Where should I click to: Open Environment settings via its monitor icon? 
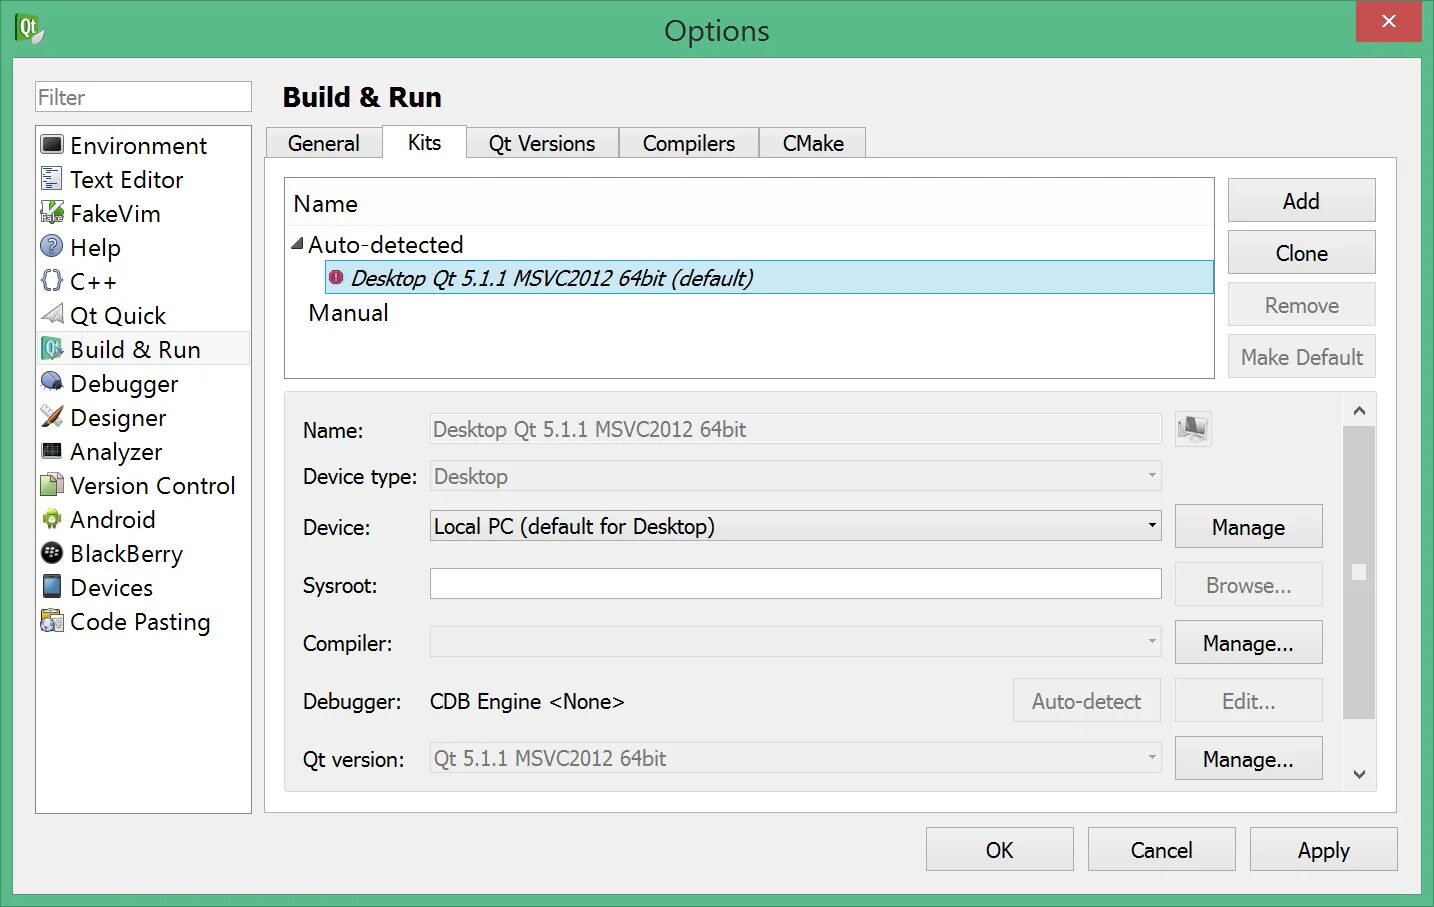pos(52,145)
